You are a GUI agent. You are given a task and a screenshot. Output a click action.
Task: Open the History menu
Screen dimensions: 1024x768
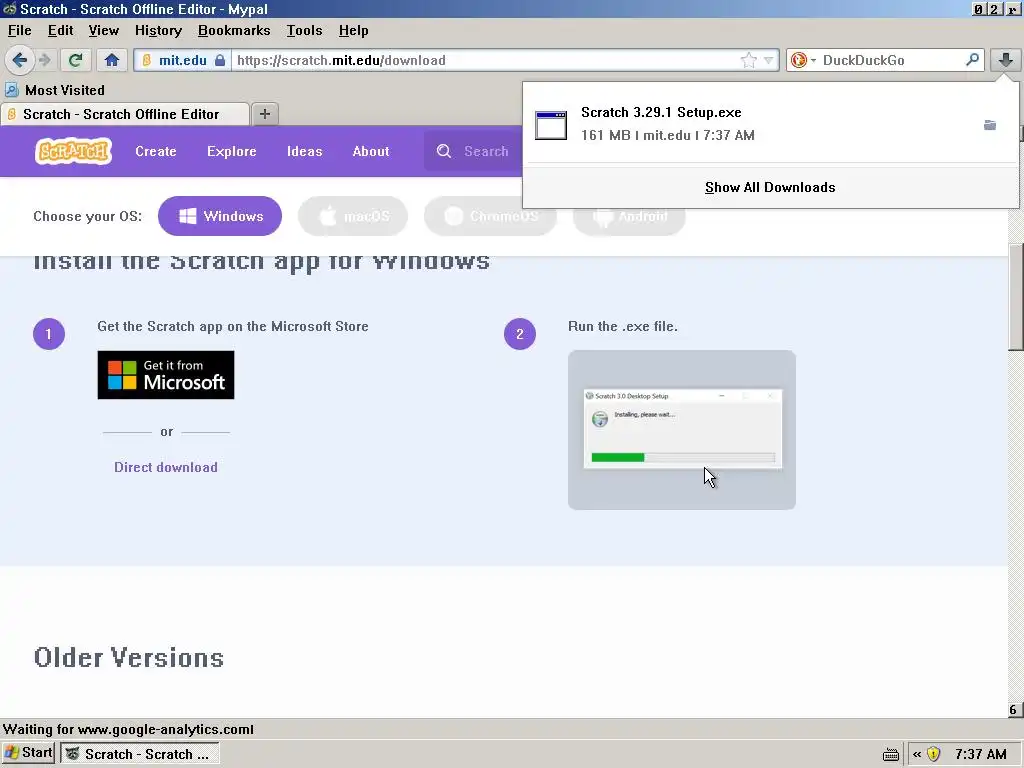(159, 31)
